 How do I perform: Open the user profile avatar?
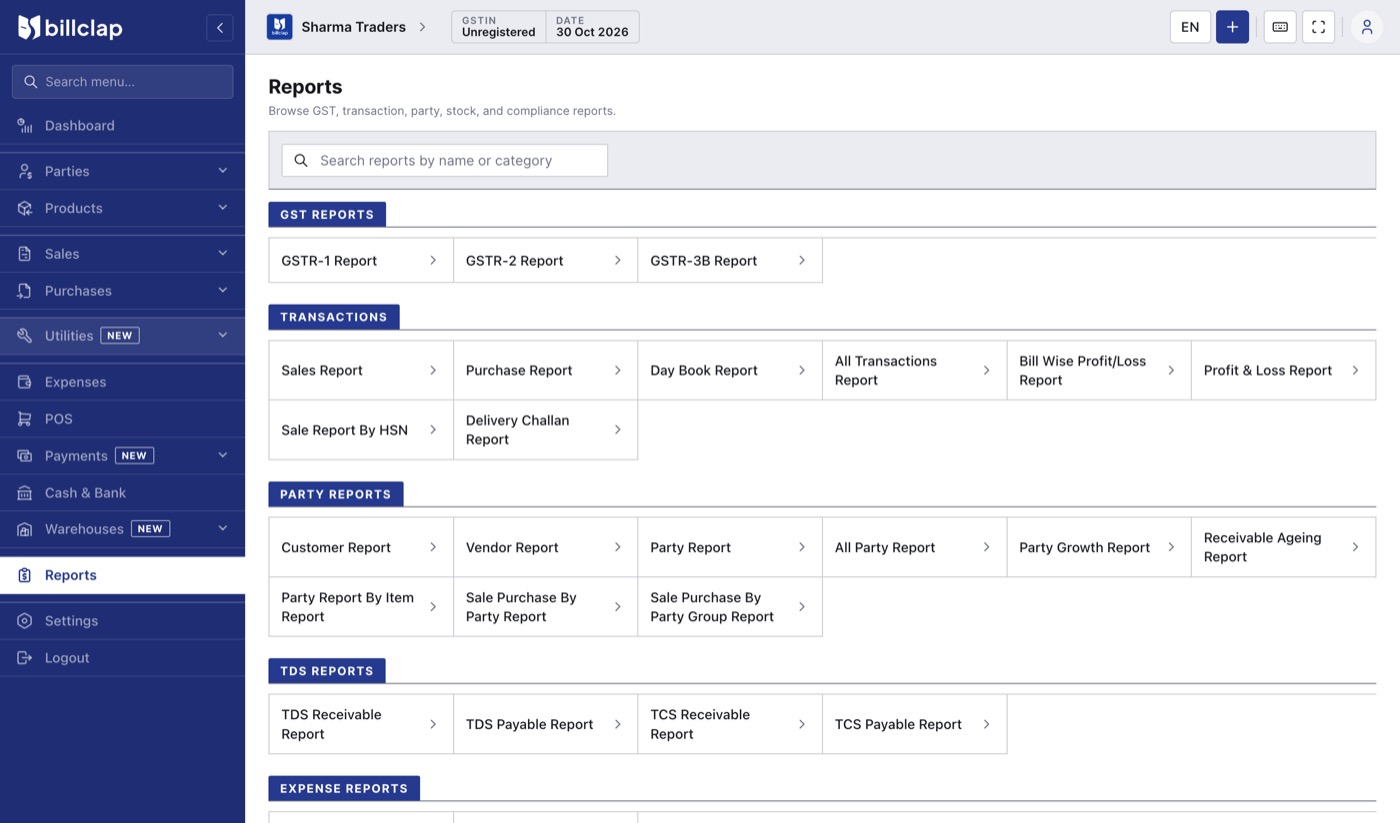[1367, 27]
